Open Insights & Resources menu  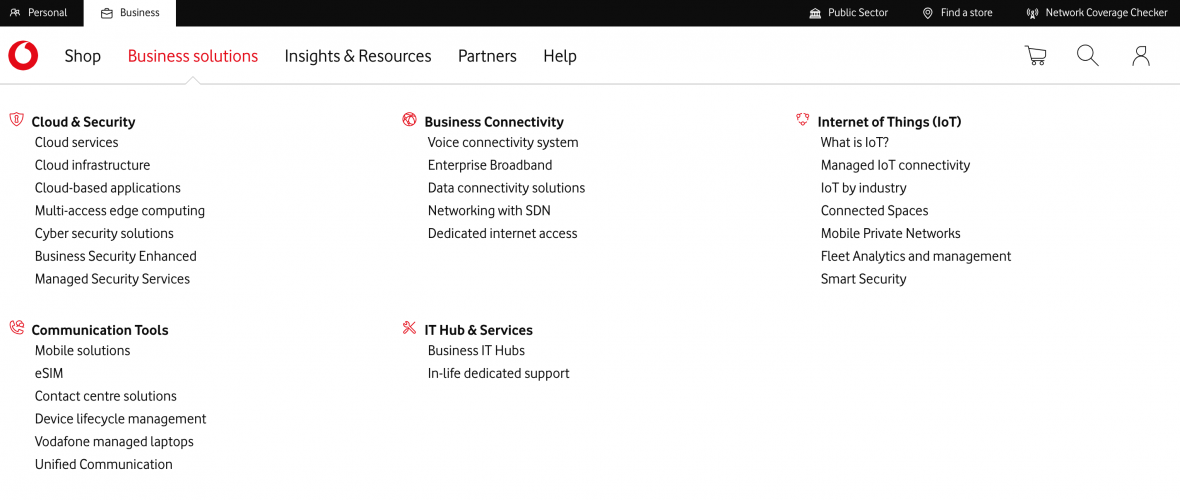(x=358, y=56)
